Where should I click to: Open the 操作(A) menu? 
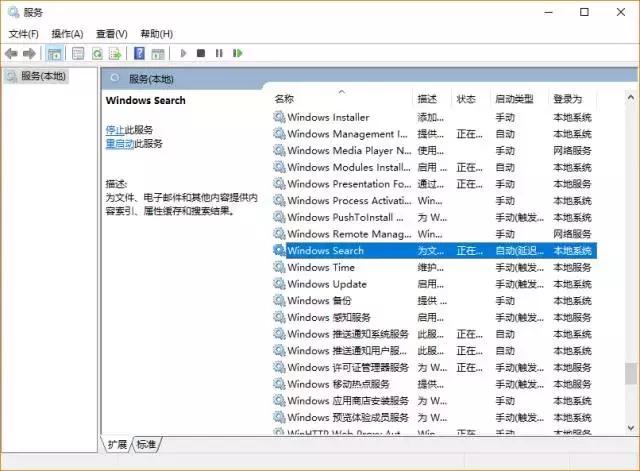pos(67,33)
